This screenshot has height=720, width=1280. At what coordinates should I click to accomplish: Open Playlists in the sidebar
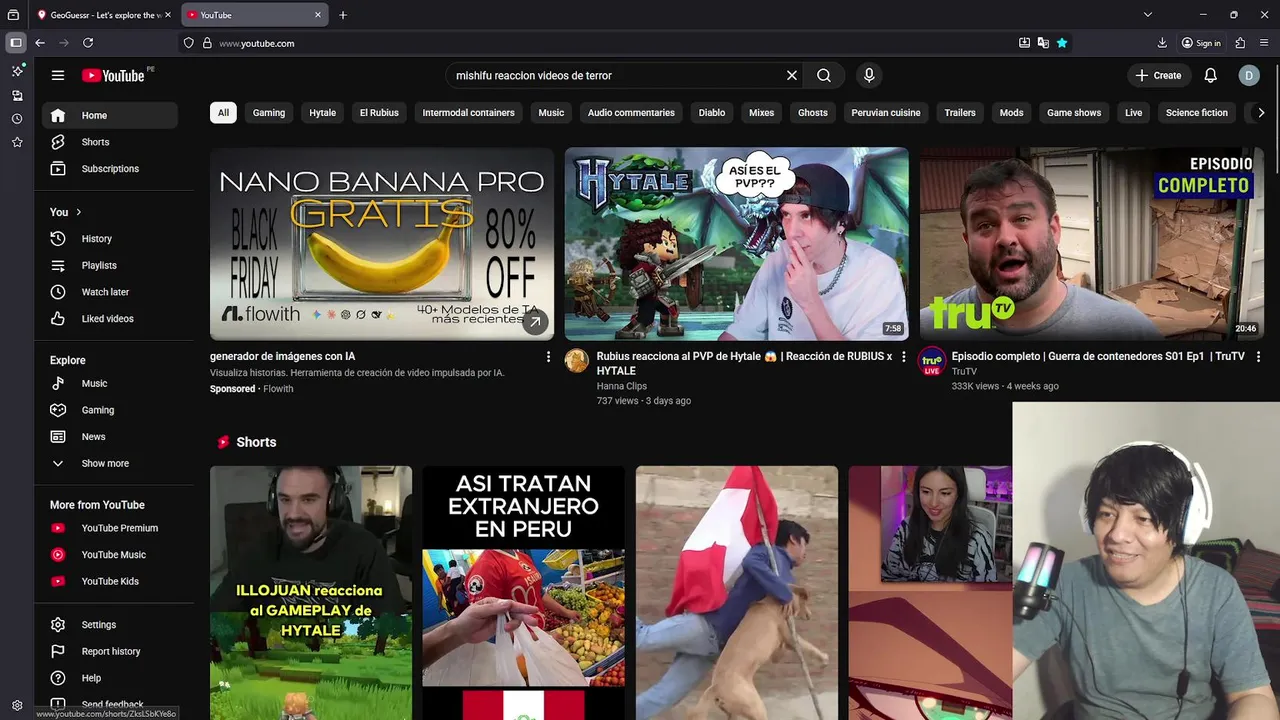(x=110, y=265)
